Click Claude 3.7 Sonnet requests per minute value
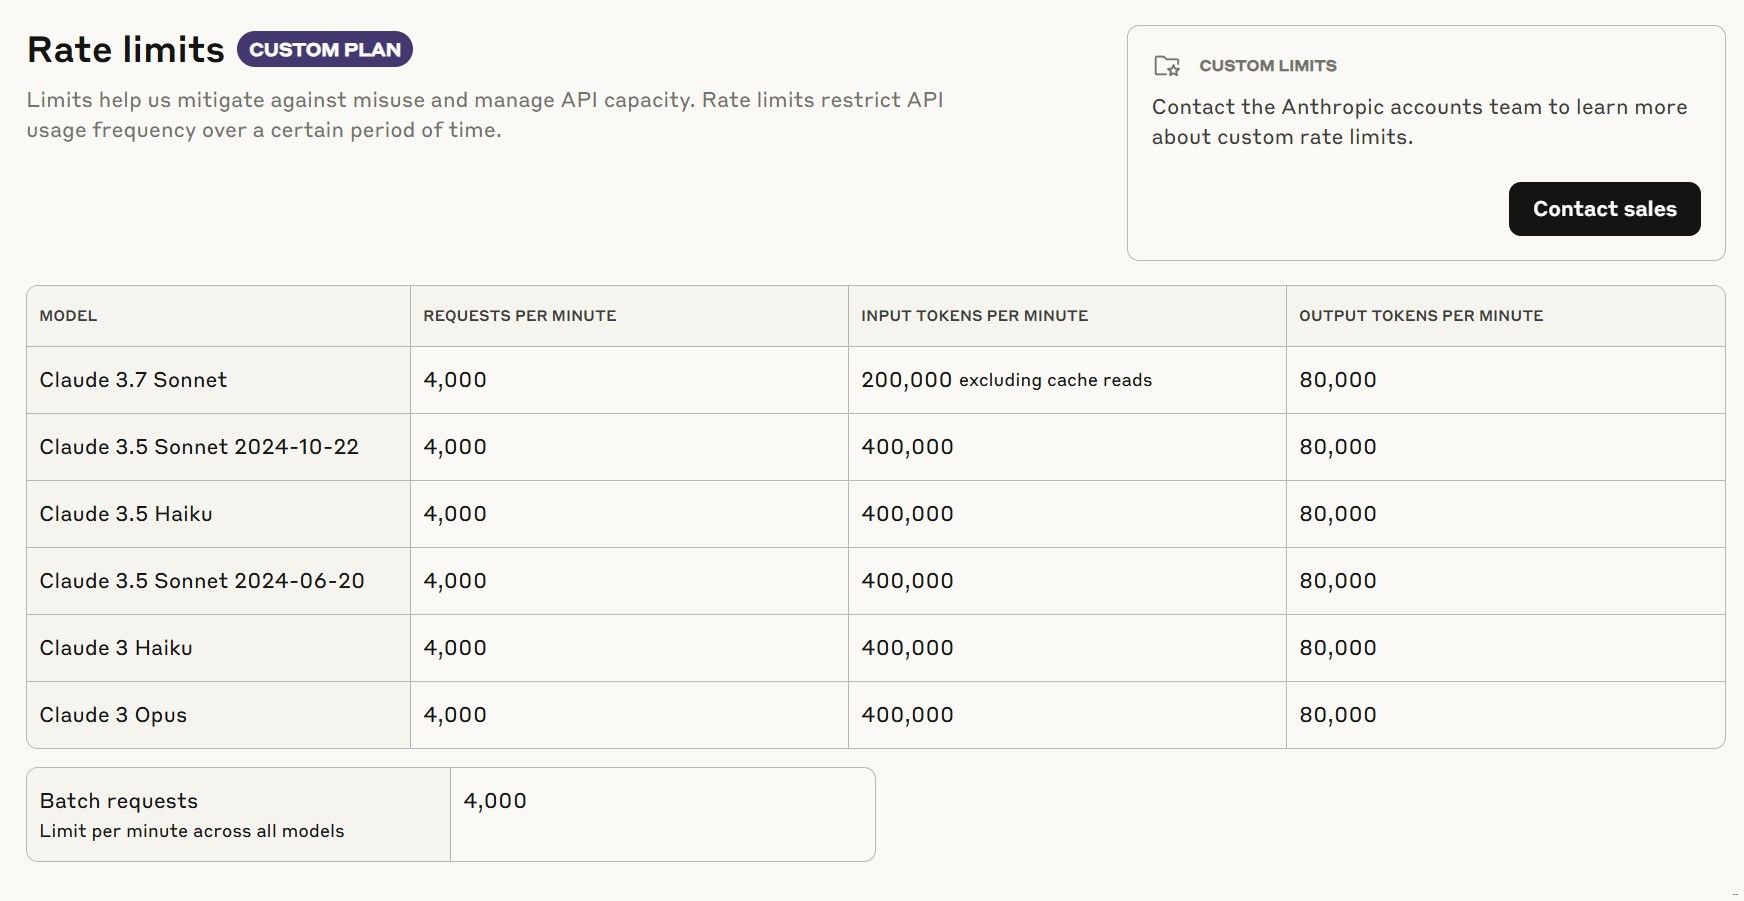Image resolution: width=1744 pixels, height=901 pixels. coord(455,380)
